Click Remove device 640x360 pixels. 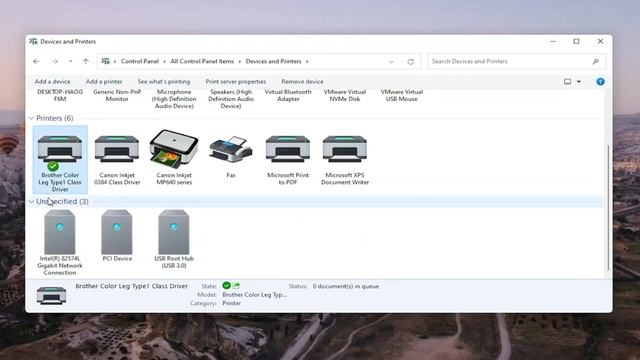pyautogui.click(x=302, y=82)
